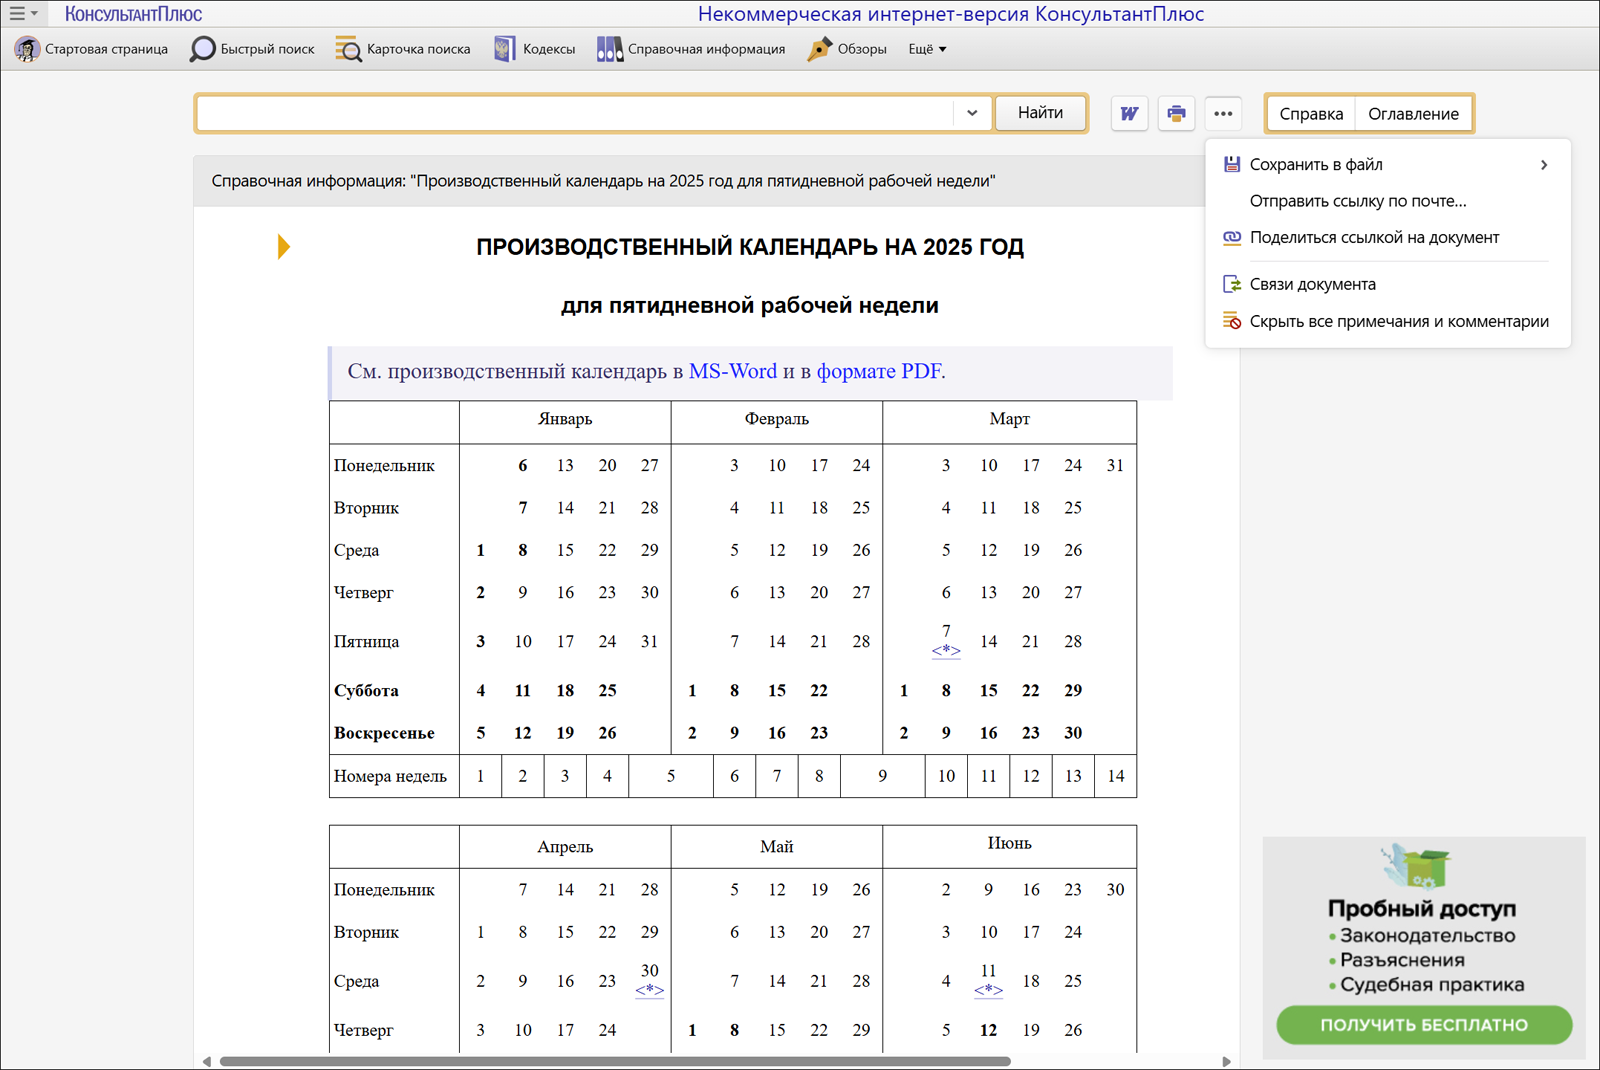Open the MS-Word calendar link

pos(732,371)
